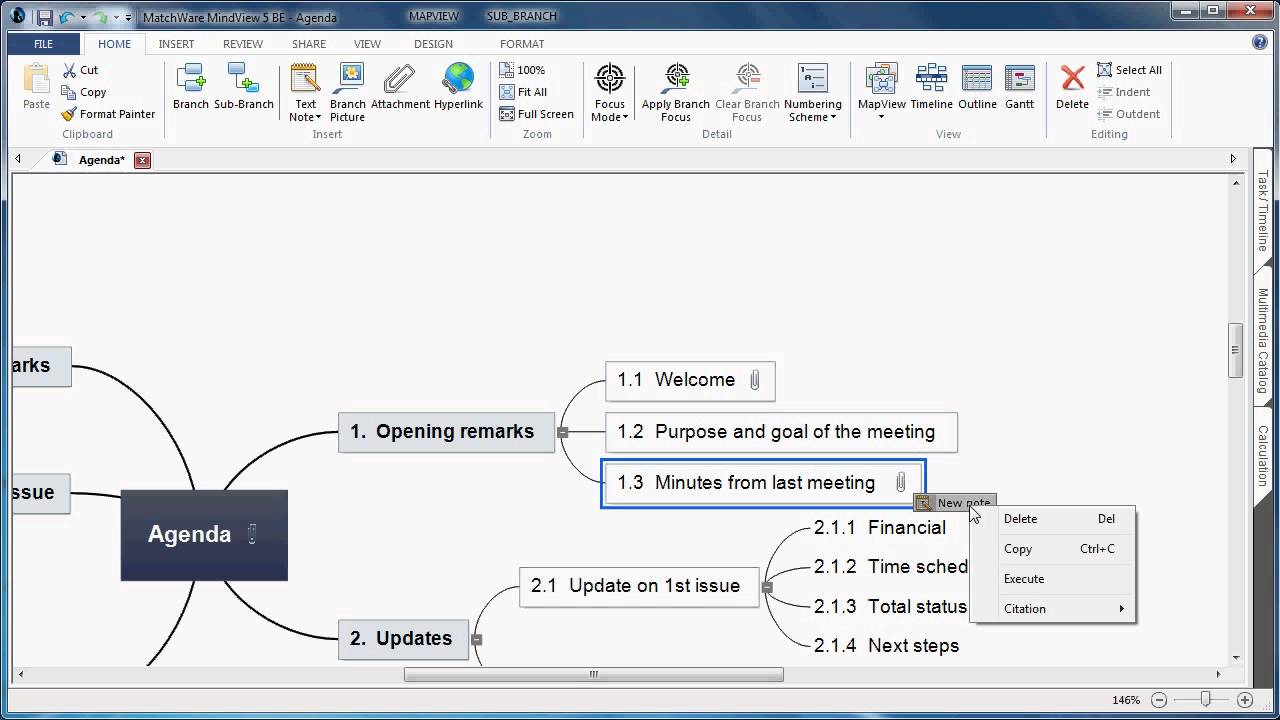Open the help question mark icon
Image resolution: width=1280 pixels, height=720 pixels.
[x=1260, y=42]
